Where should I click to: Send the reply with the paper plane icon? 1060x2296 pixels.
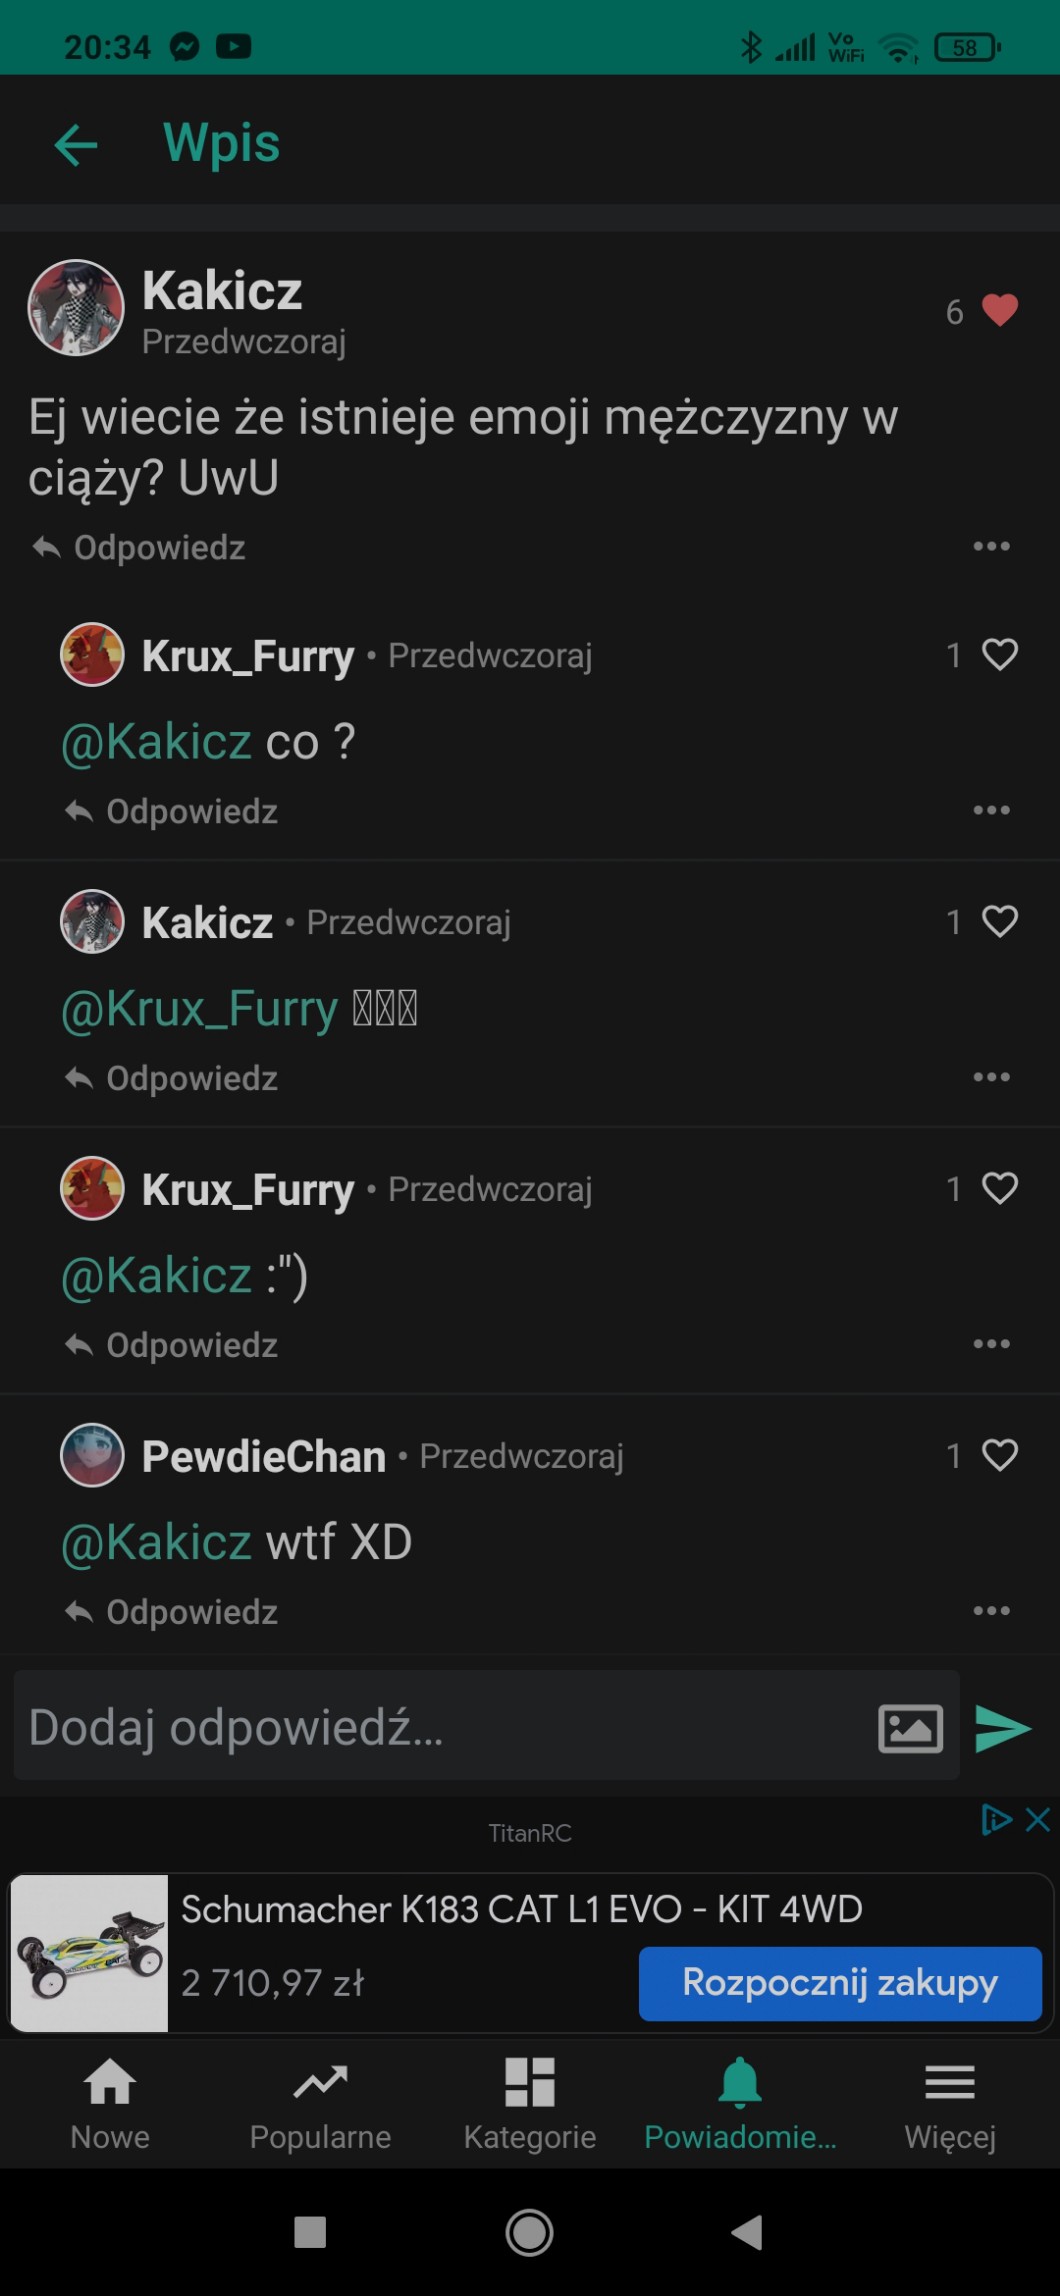coord(1002,1728)
